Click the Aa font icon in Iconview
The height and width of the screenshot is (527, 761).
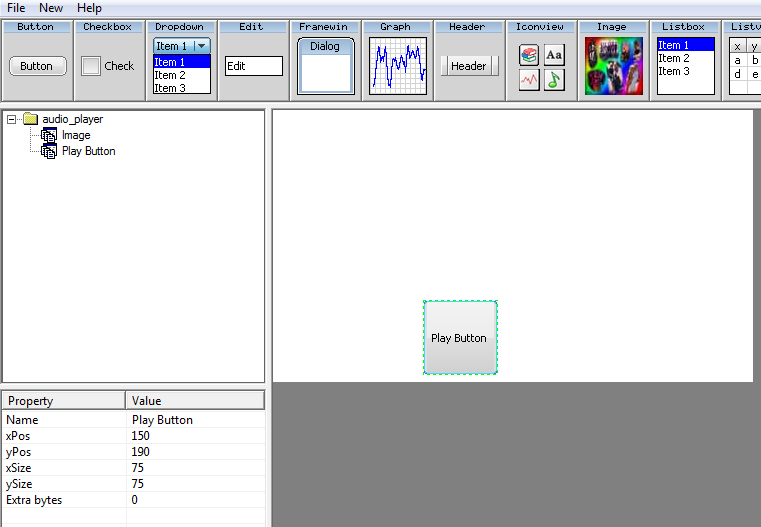click(x=554, y=56)
